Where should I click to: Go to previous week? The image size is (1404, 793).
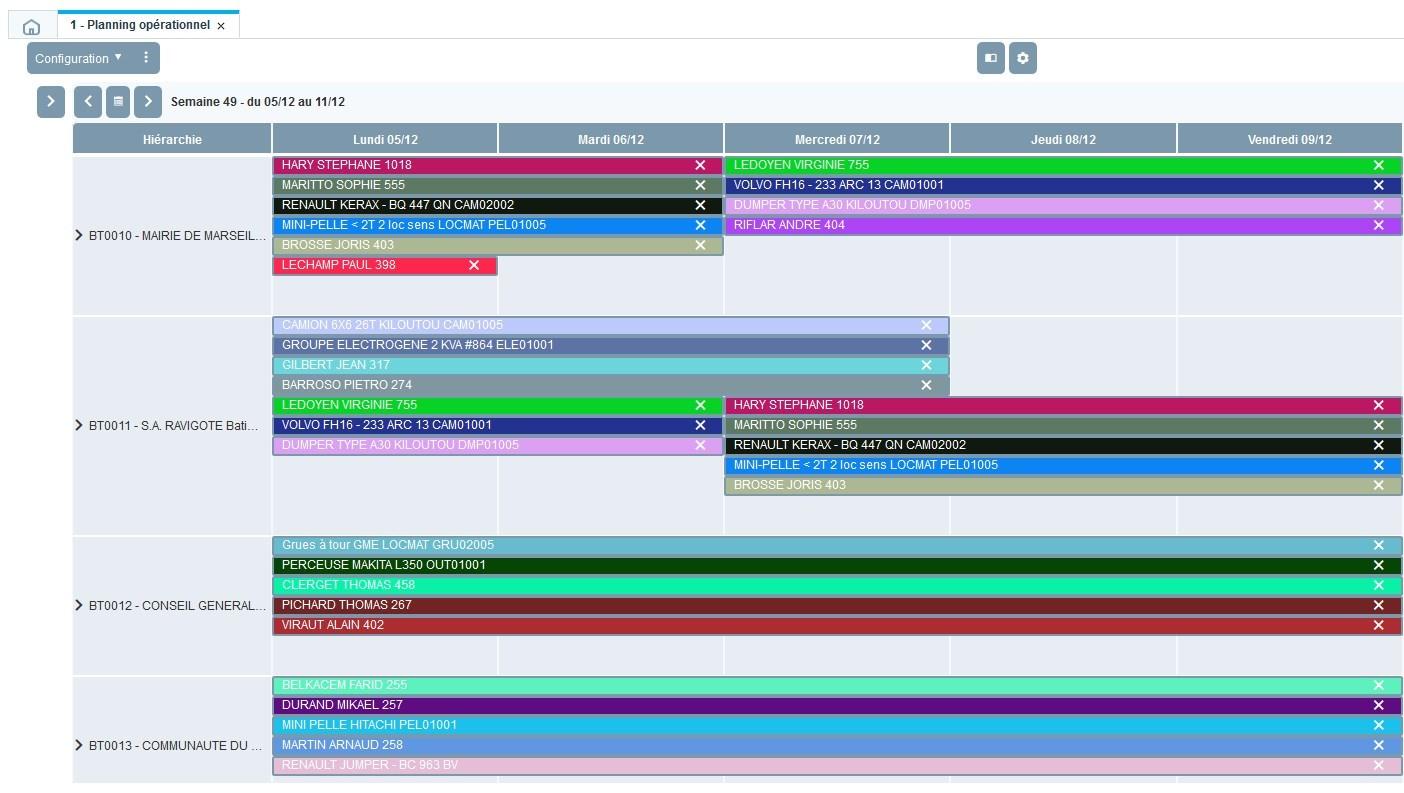tap(88, 101)
